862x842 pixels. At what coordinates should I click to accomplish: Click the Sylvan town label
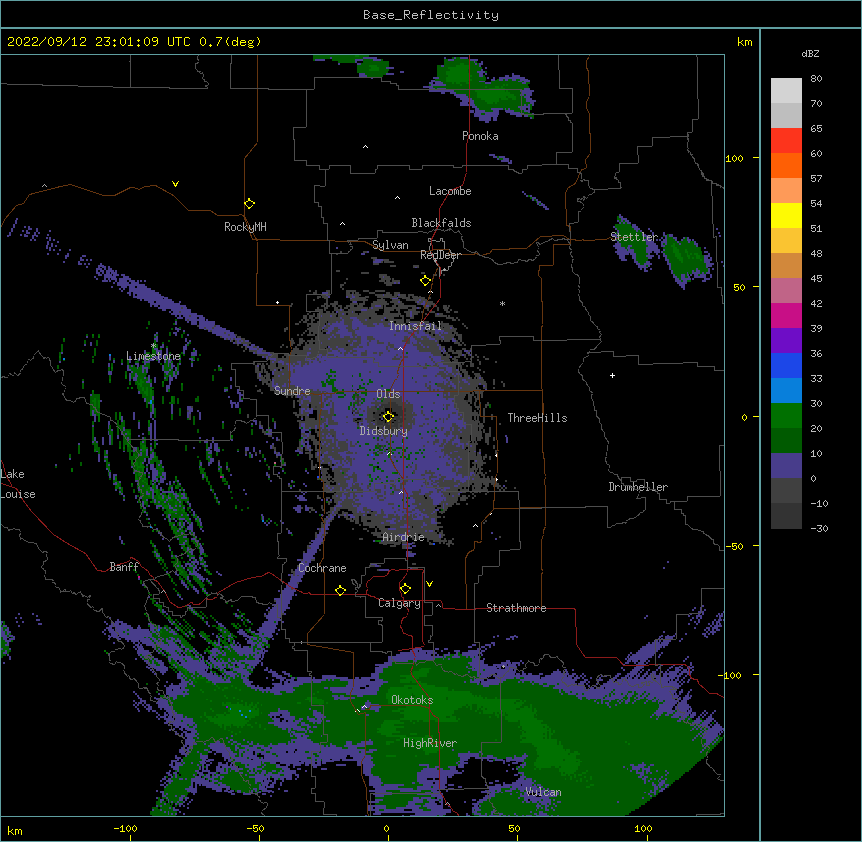coord(390,245)
